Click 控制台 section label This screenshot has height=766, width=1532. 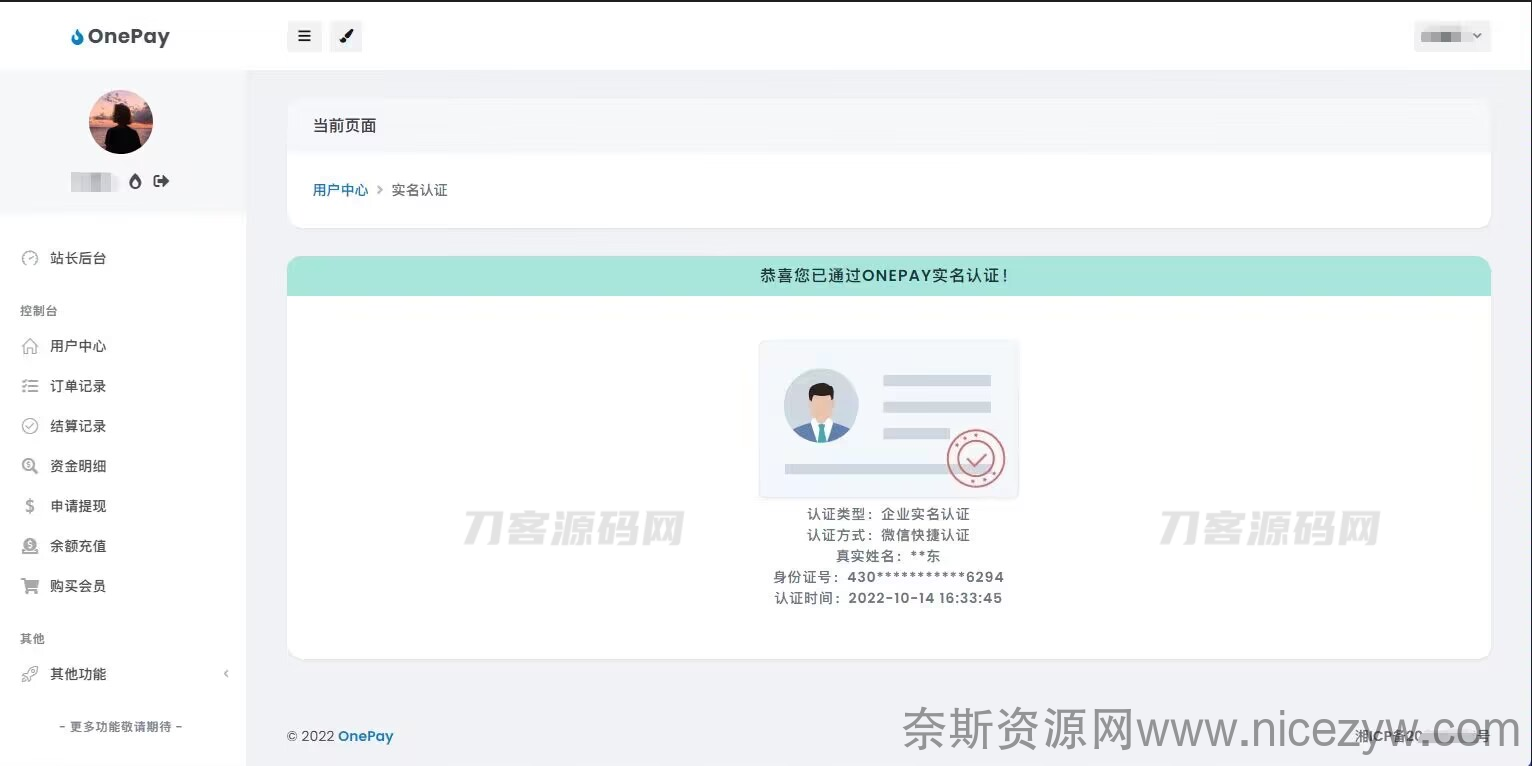point(38,311)
